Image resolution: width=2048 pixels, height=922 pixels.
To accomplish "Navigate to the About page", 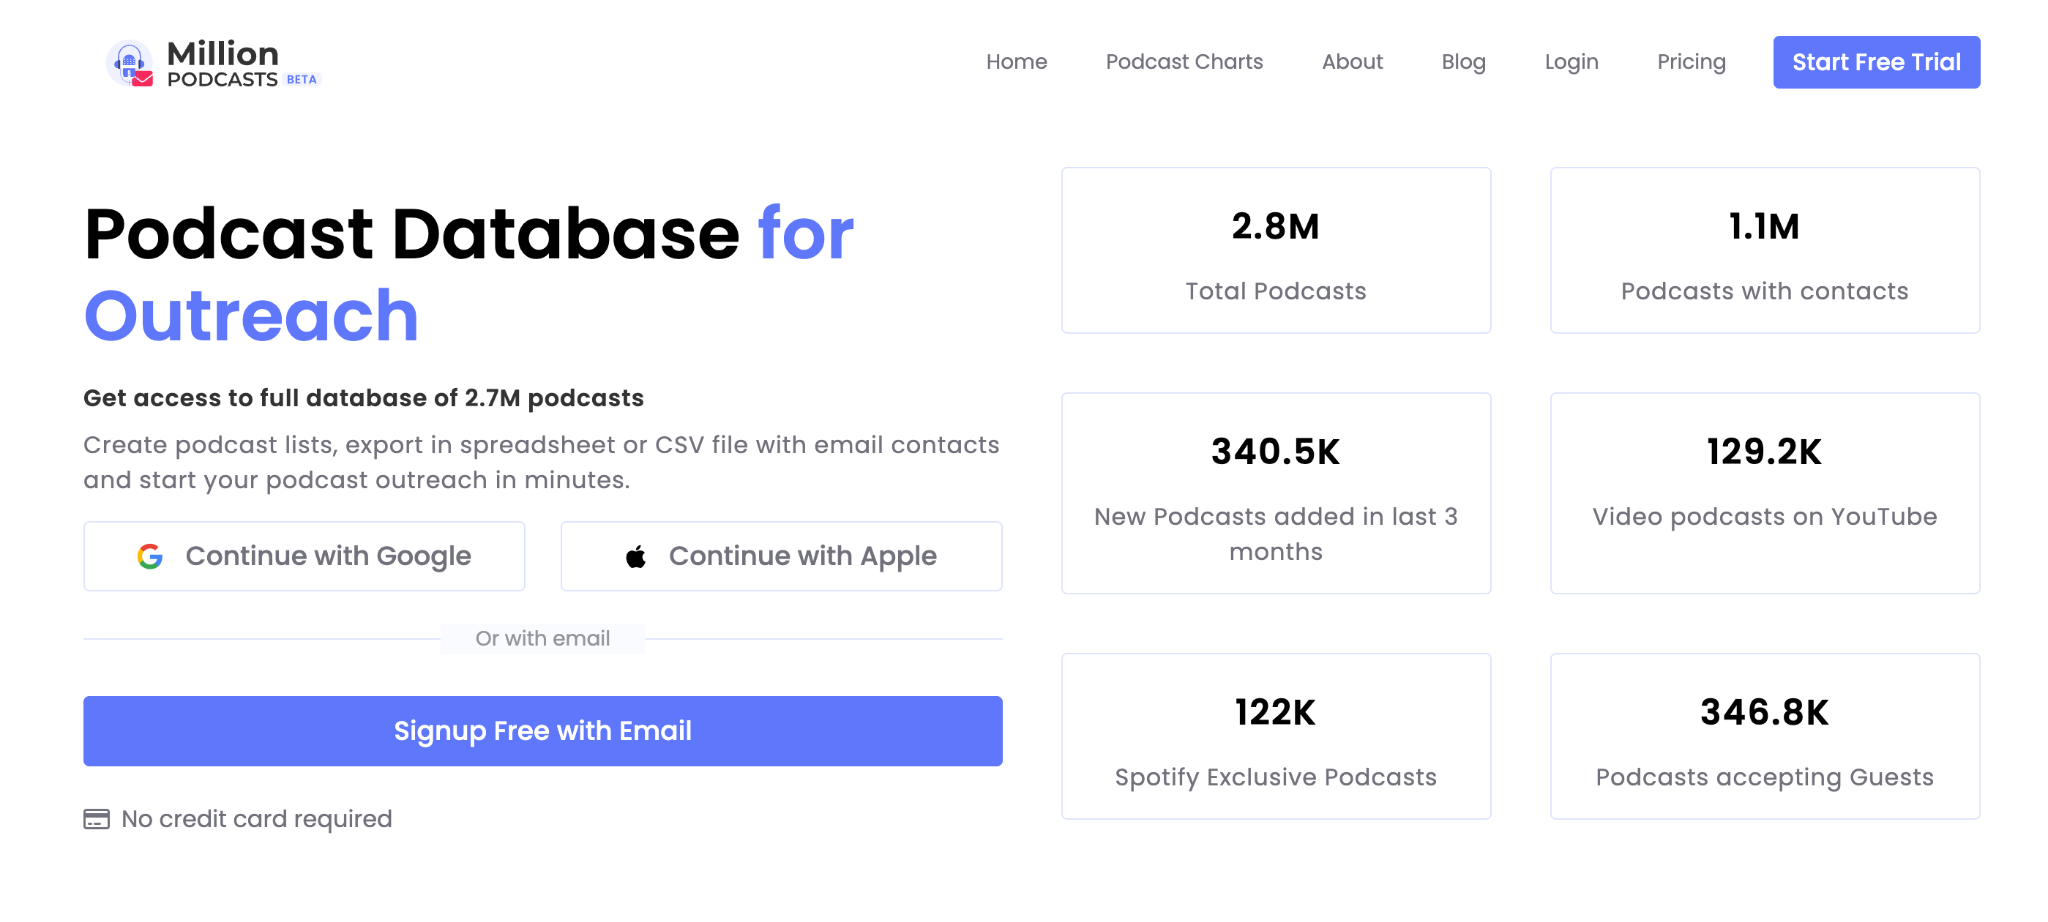I will click(x=1352, y=62).
